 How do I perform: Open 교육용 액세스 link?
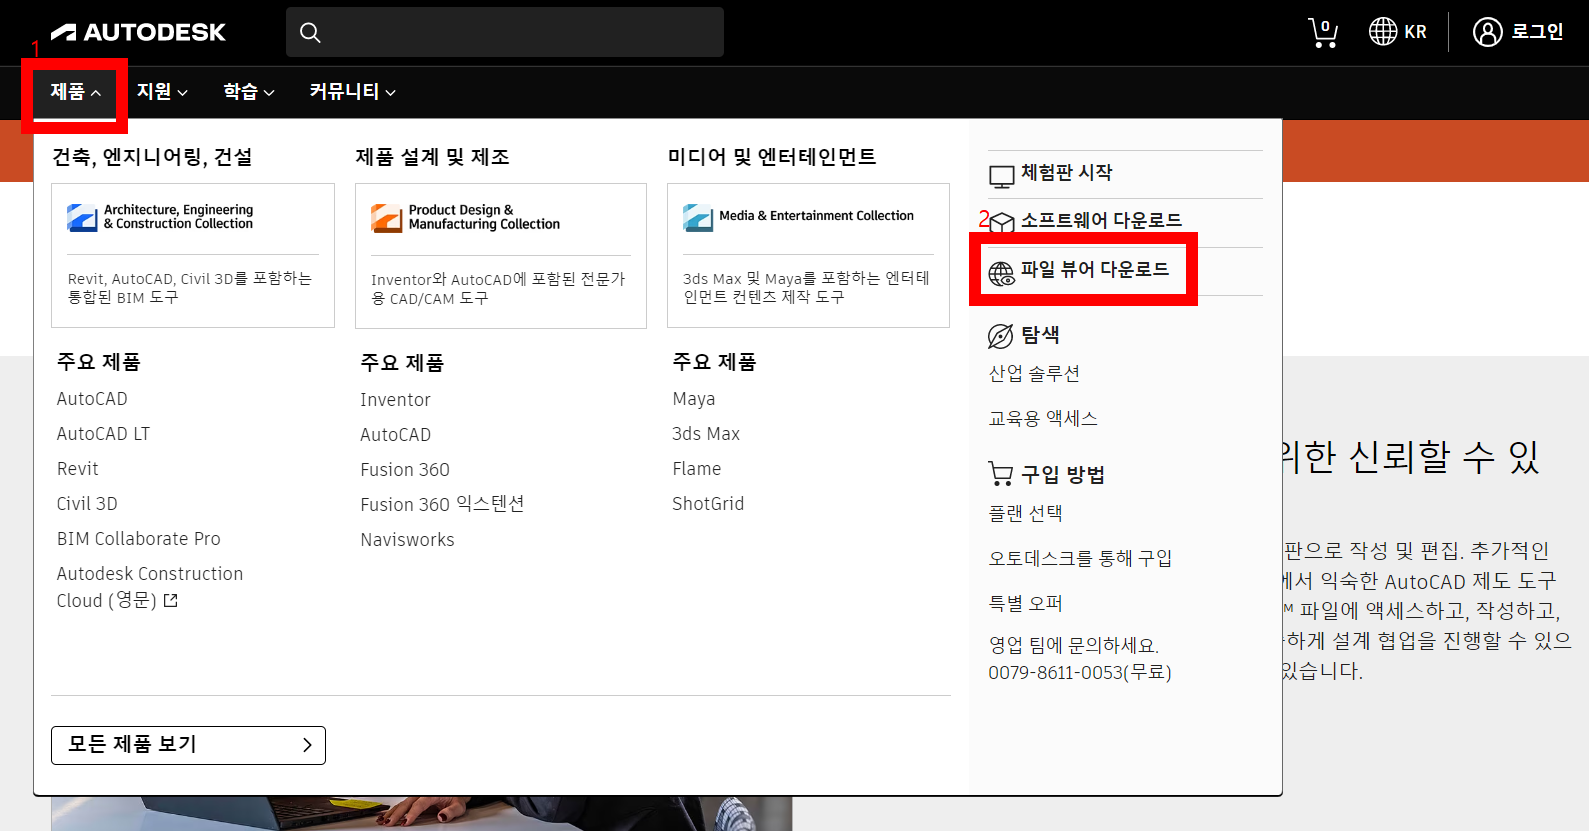tap(1043, 418)
